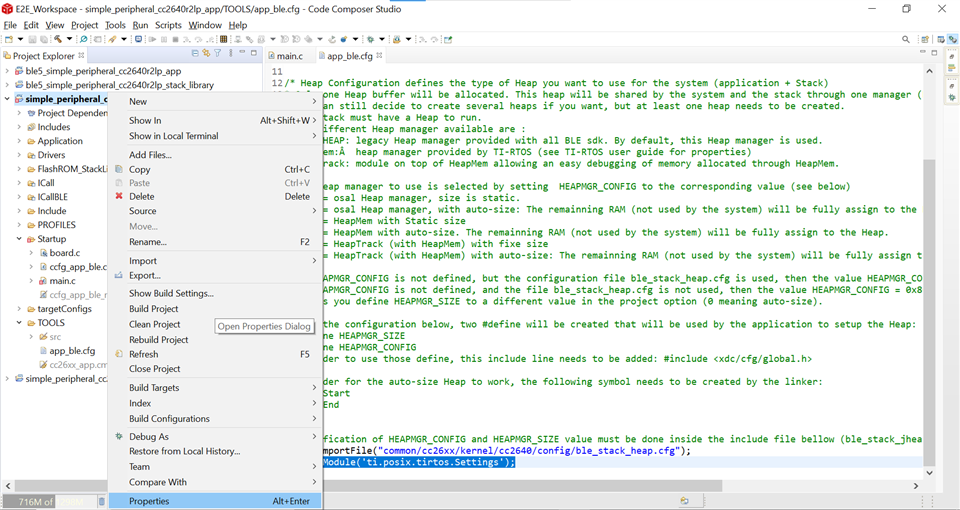Click Delete in the context menu
Image resolution: width=960 pixels, height=510 pixels.
coord(215,197)
